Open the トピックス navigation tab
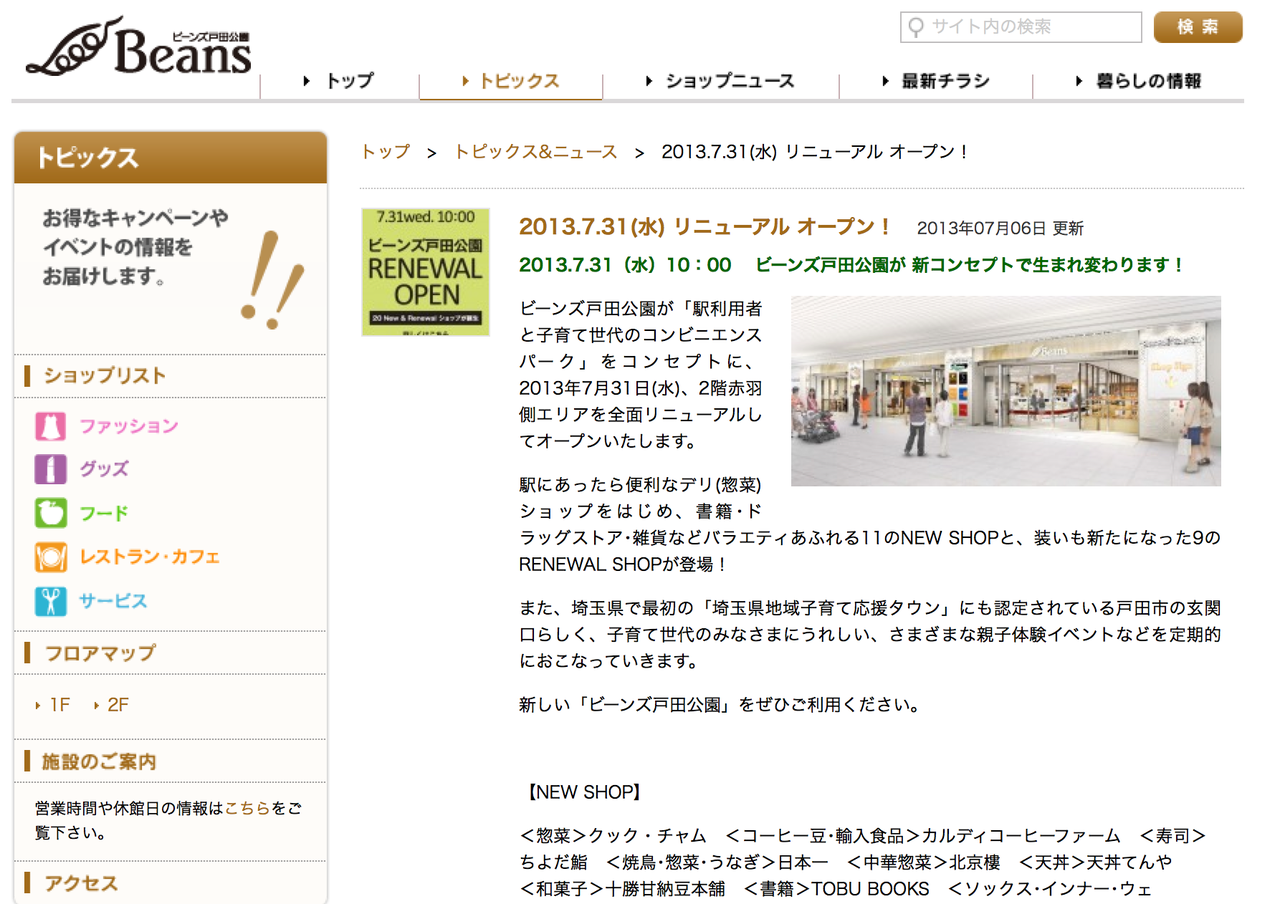The width and height of the screenshot is (1280, 904). [510, 81]
